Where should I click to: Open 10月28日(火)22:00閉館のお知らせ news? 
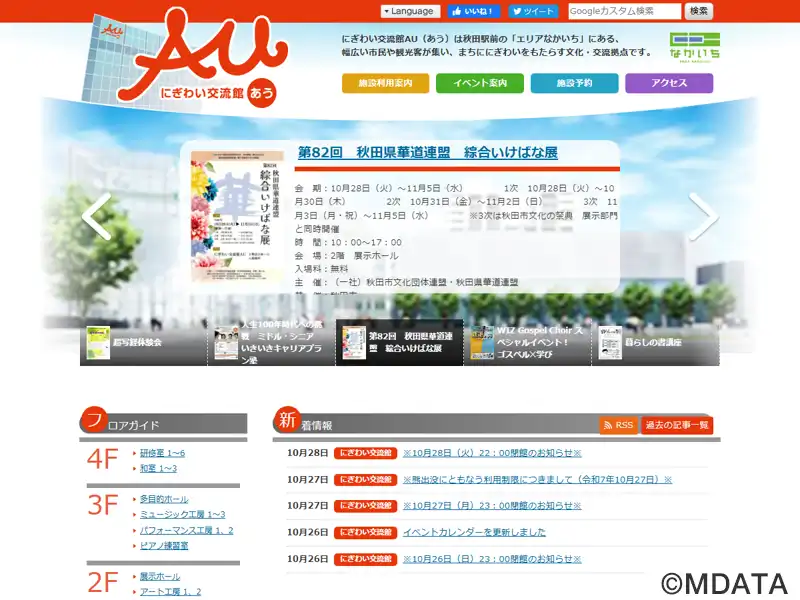click(492, 453)
